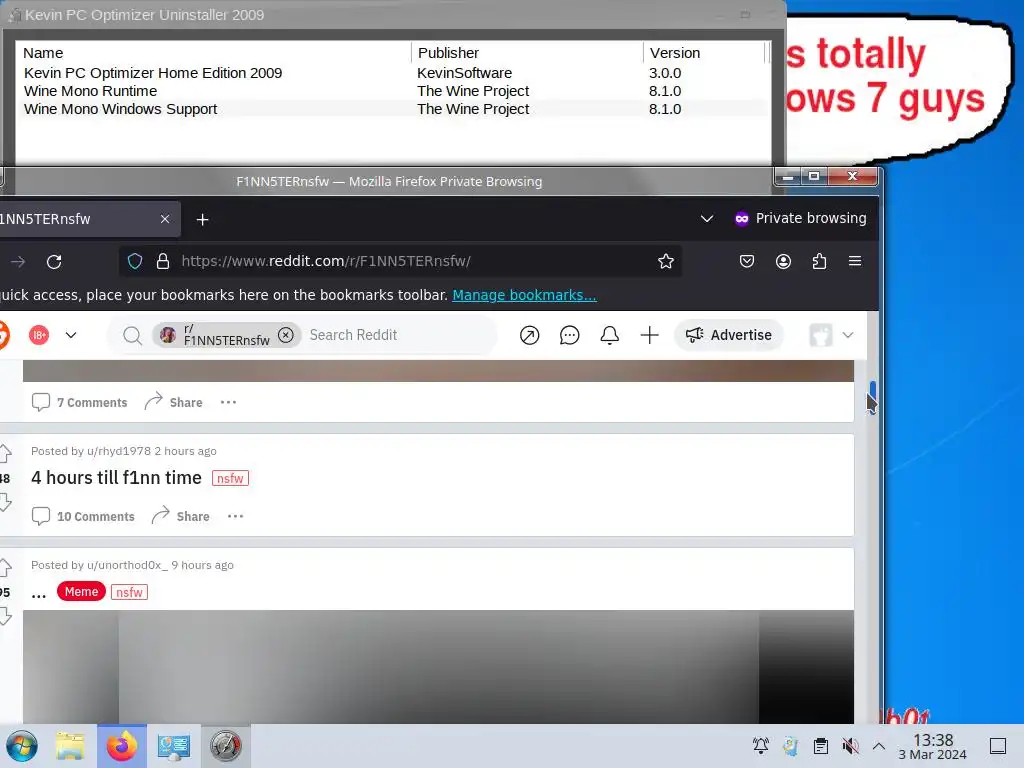This screenshot has height=768, width=1024.
Task: Click the Private browsing indicator
Action: click(x=801, y=218)
